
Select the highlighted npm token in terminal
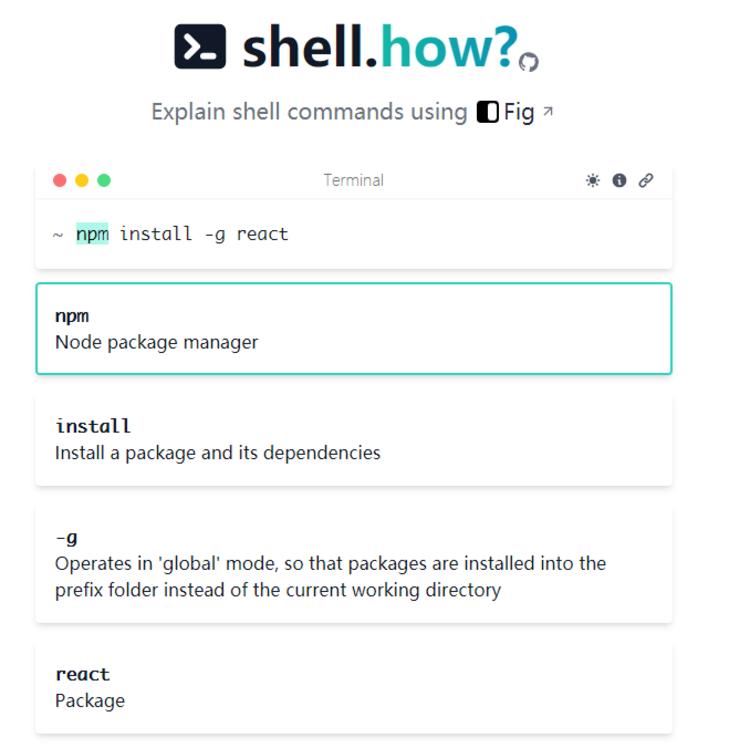click(92, 234)
